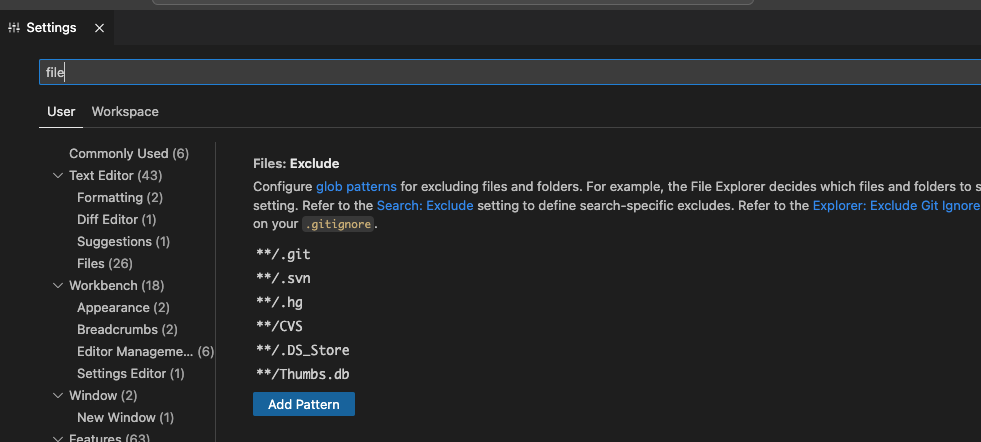Select Files category under Text Editor
Viewport: 981px width, 442px height.
(104, 264)
